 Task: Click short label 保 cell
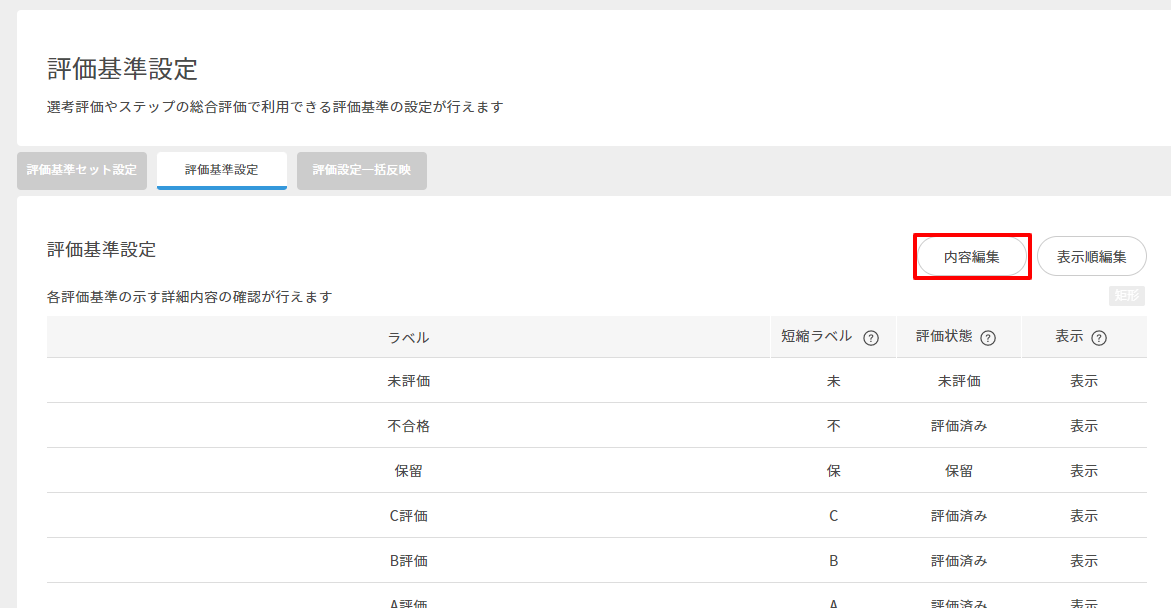tap(833, 471)
